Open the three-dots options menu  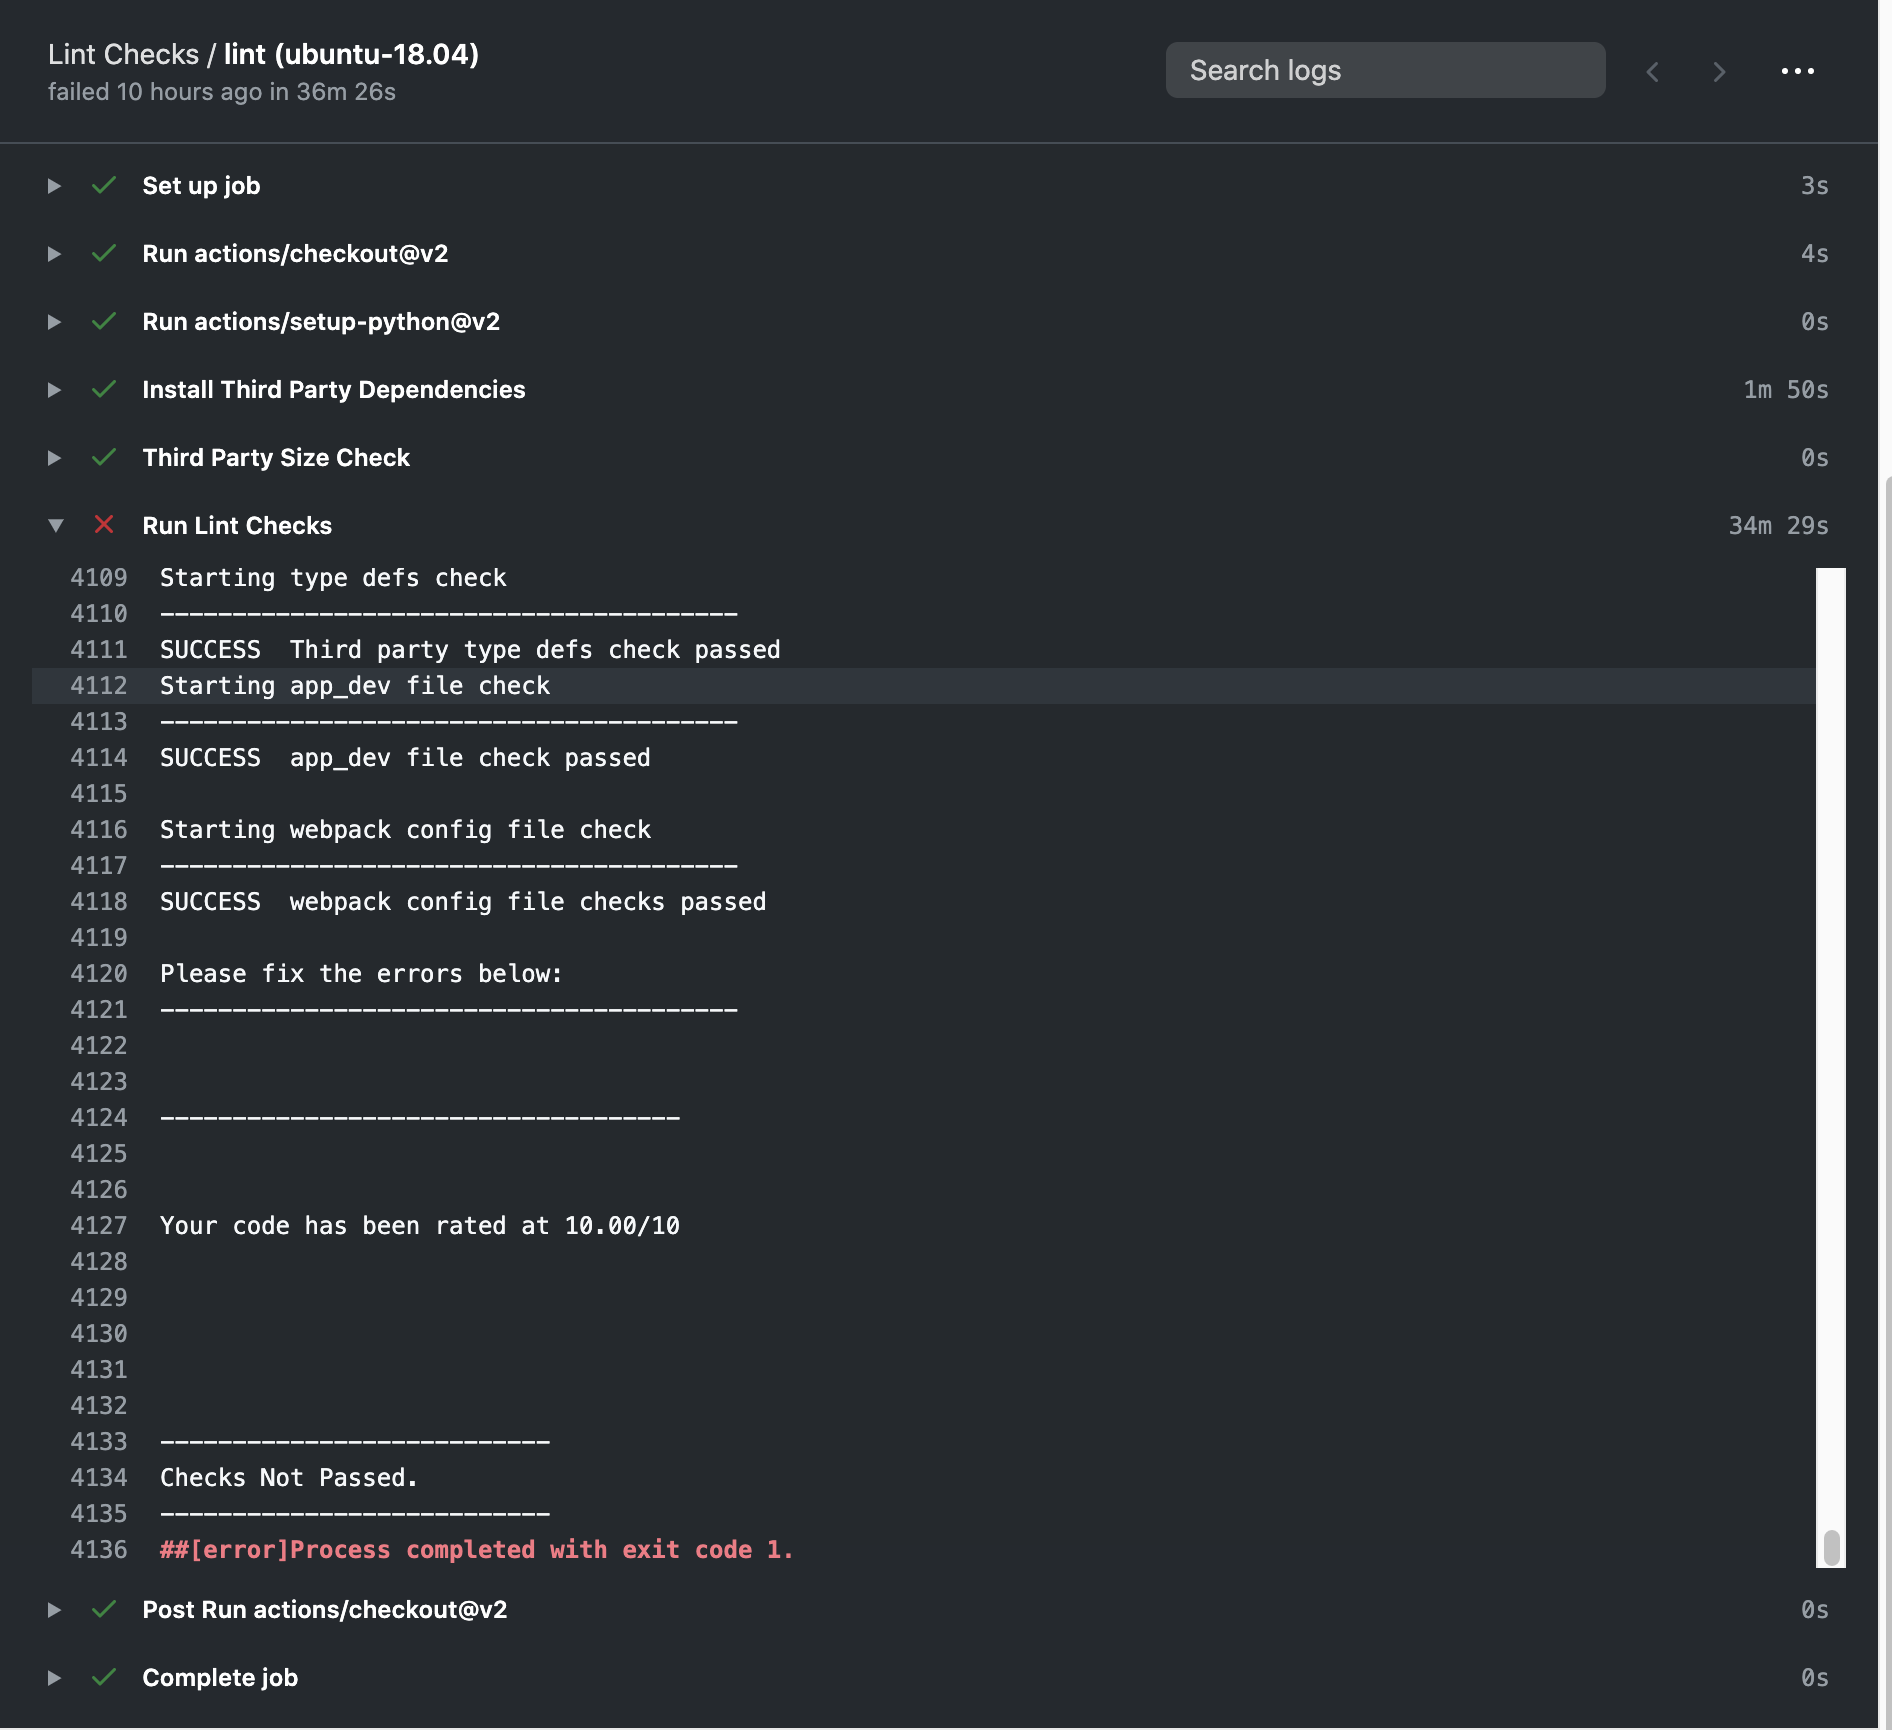click(x=1797, y=71)
